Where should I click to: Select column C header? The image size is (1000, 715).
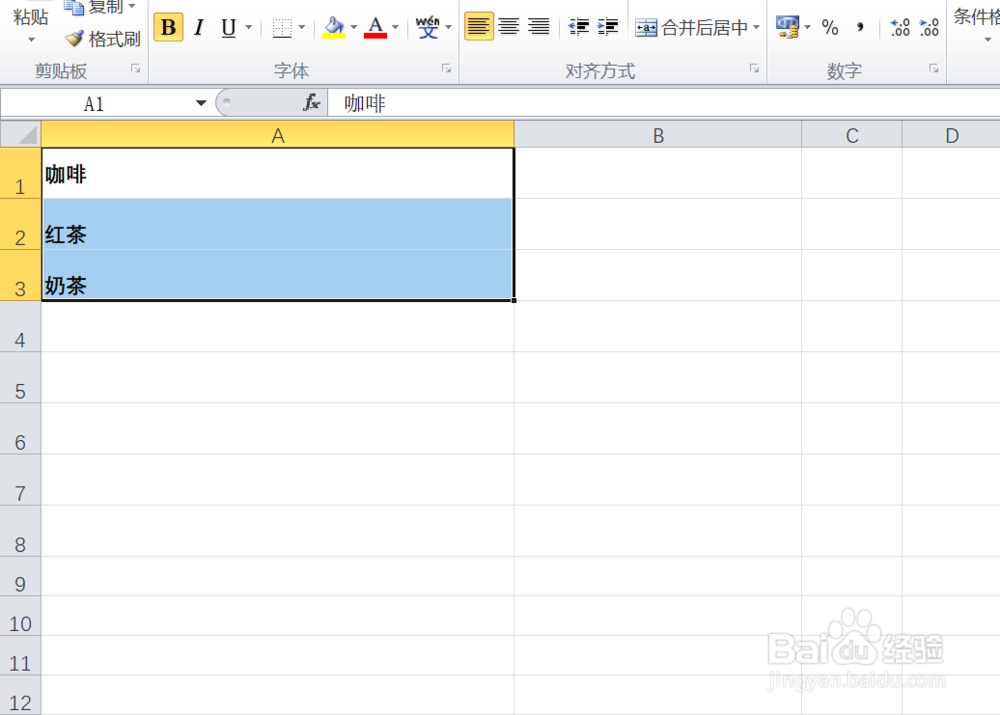(x=852, y=135)
